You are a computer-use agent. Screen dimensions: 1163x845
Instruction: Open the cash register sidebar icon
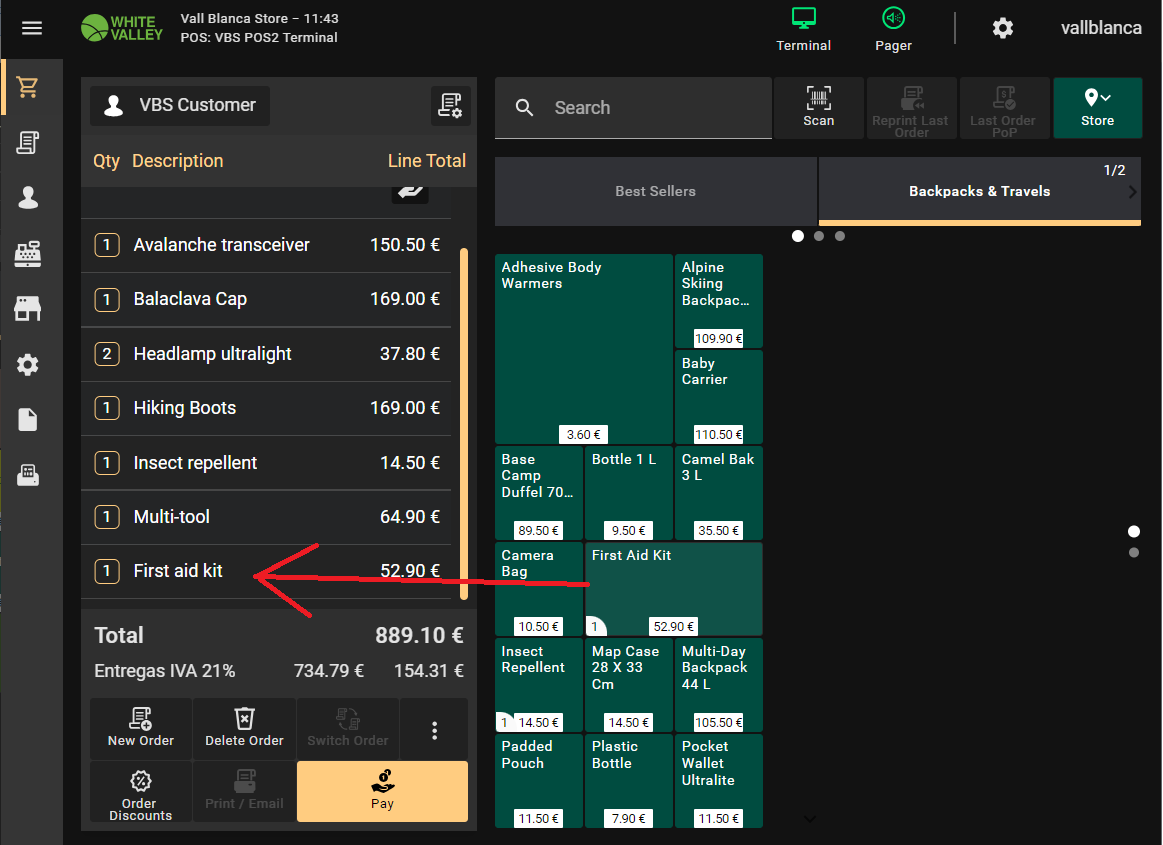click(28, 254)
